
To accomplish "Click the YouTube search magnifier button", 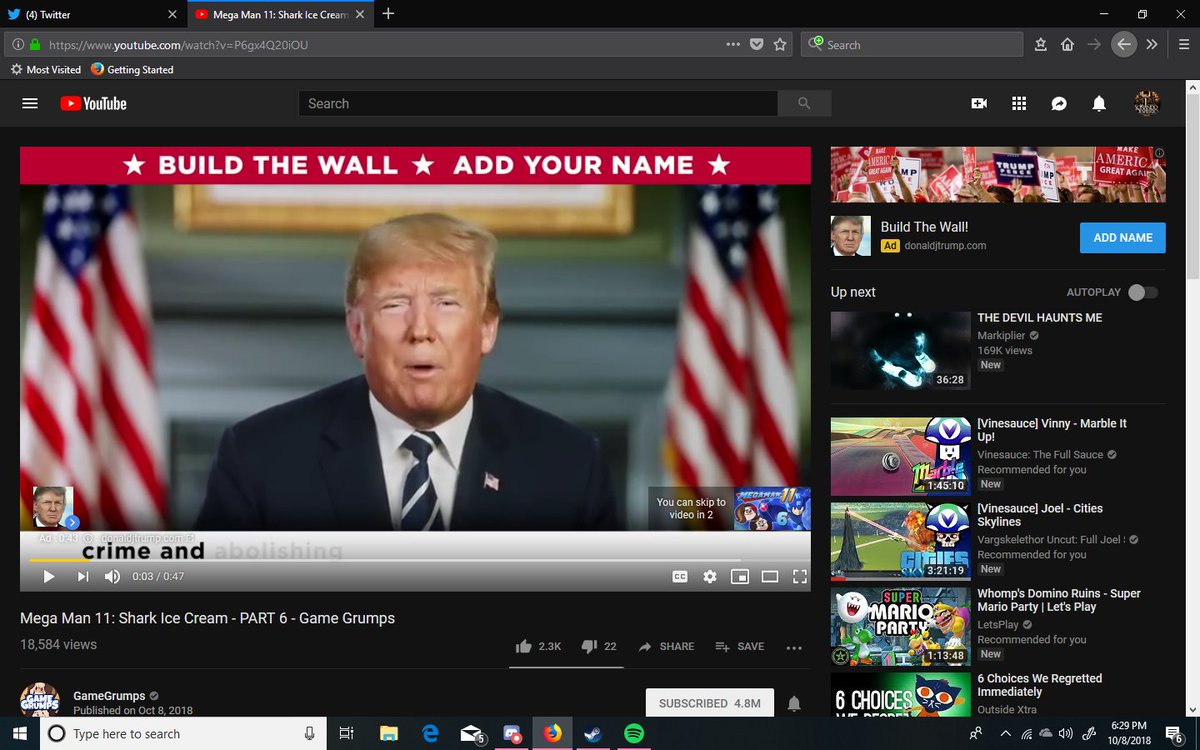I will pos(805,103).
